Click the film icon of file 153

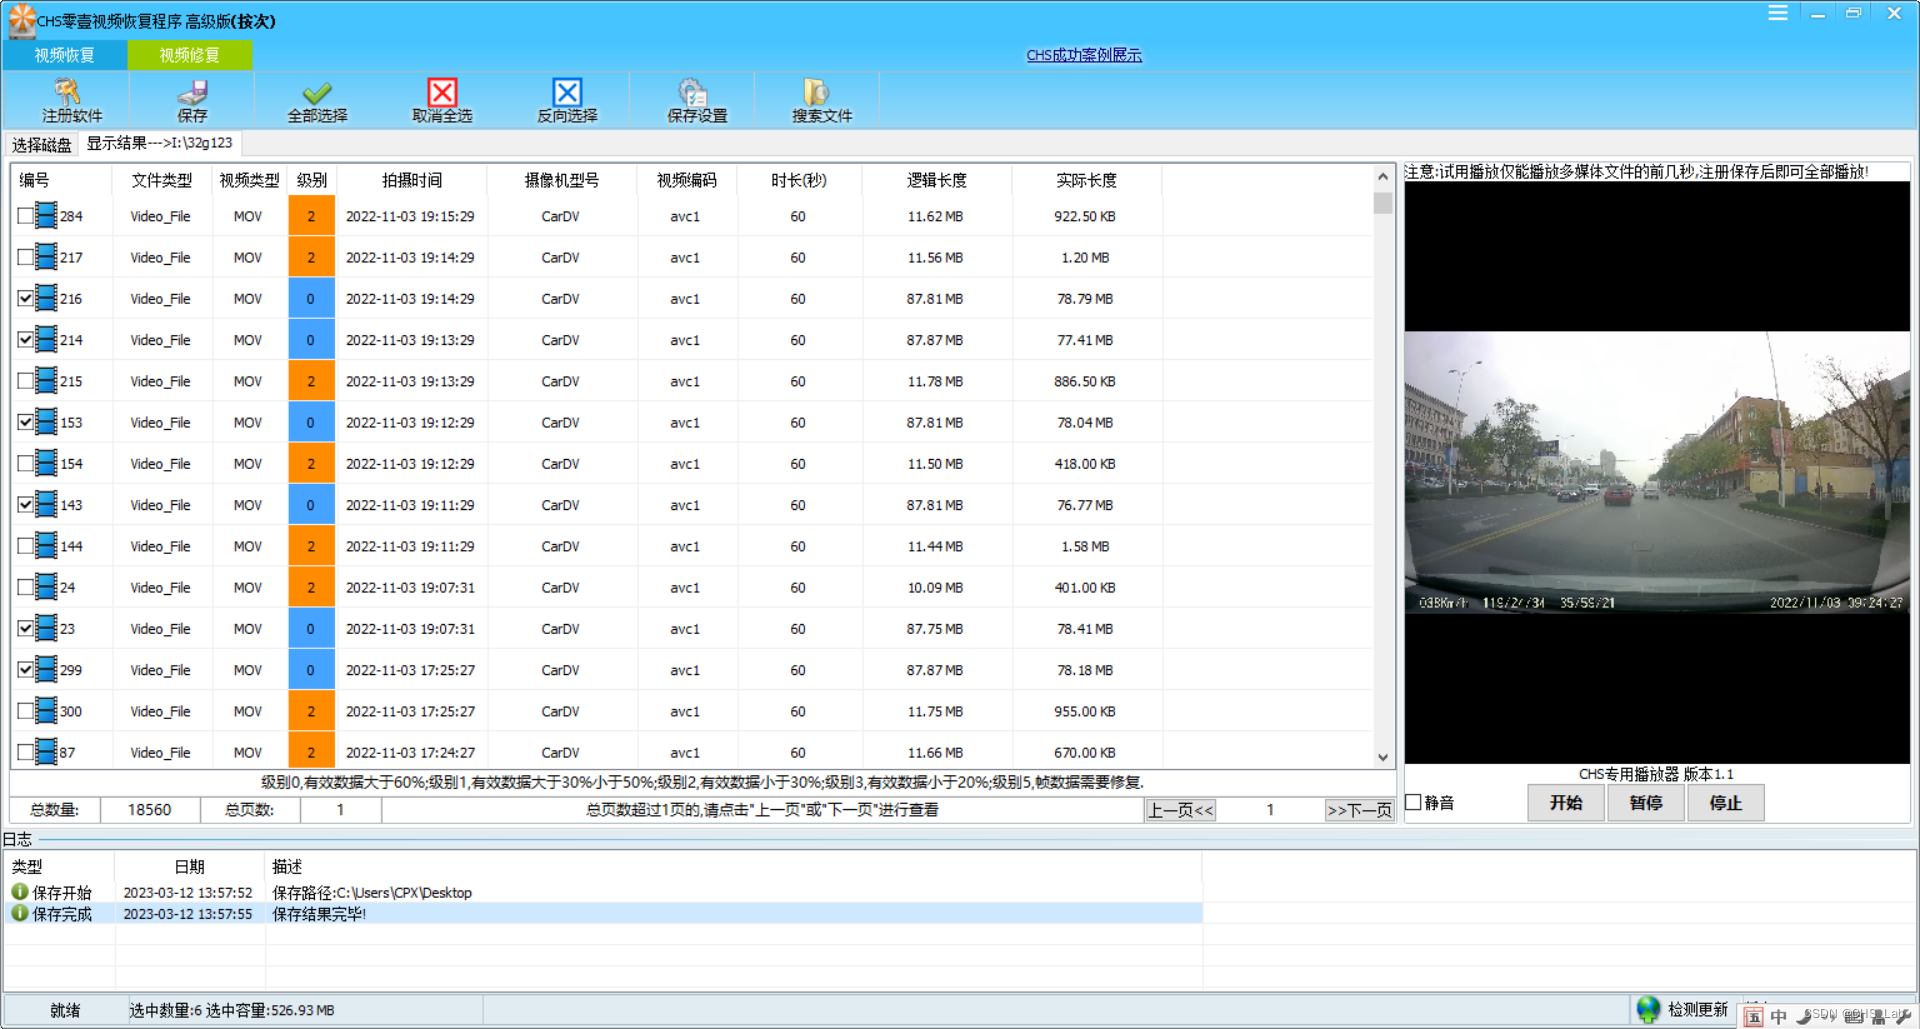[x=46, y=422]
